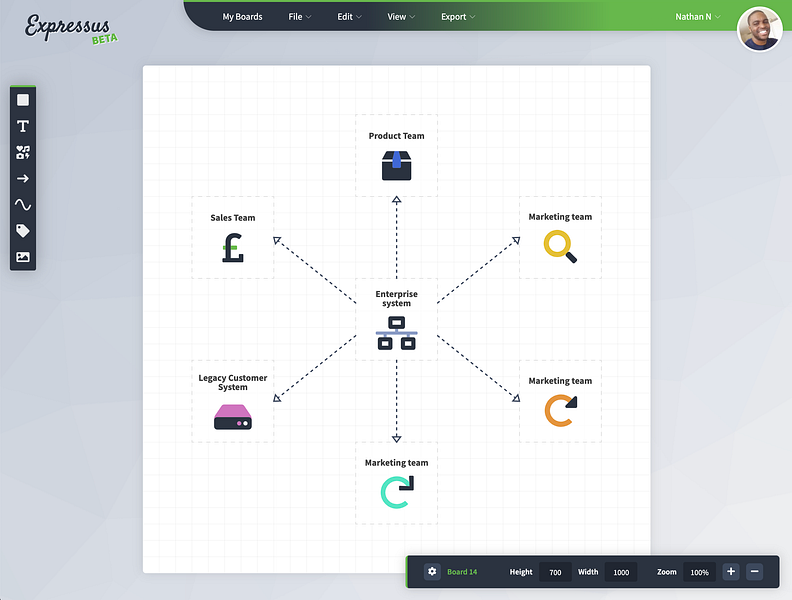Click the orange circular arrow icon
This screenshot has width=792, height=600.
pos(561,411)
